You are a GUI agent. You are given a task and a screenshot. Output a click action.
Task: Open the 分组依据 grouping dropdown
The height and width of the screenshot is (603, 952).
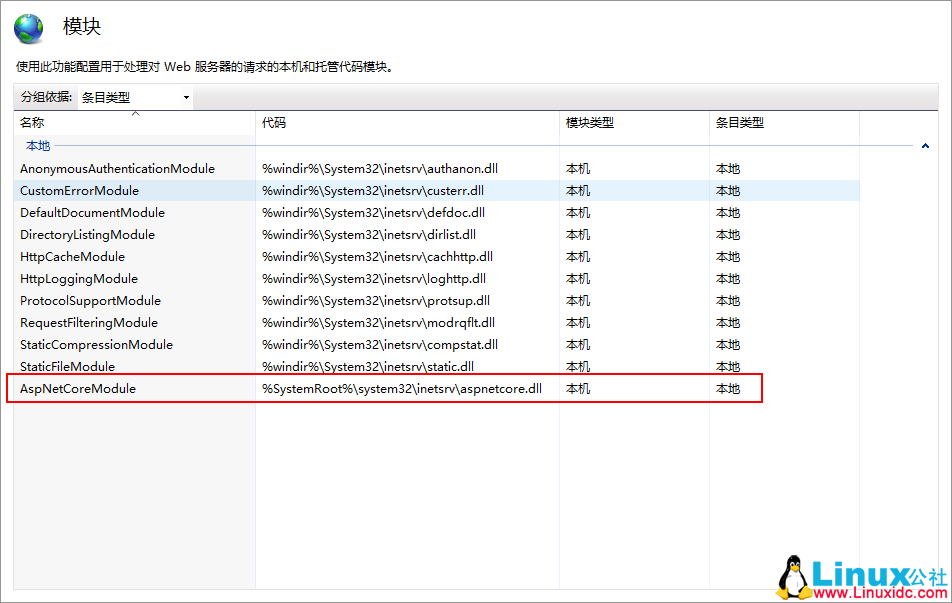click(x=184, y=97)
